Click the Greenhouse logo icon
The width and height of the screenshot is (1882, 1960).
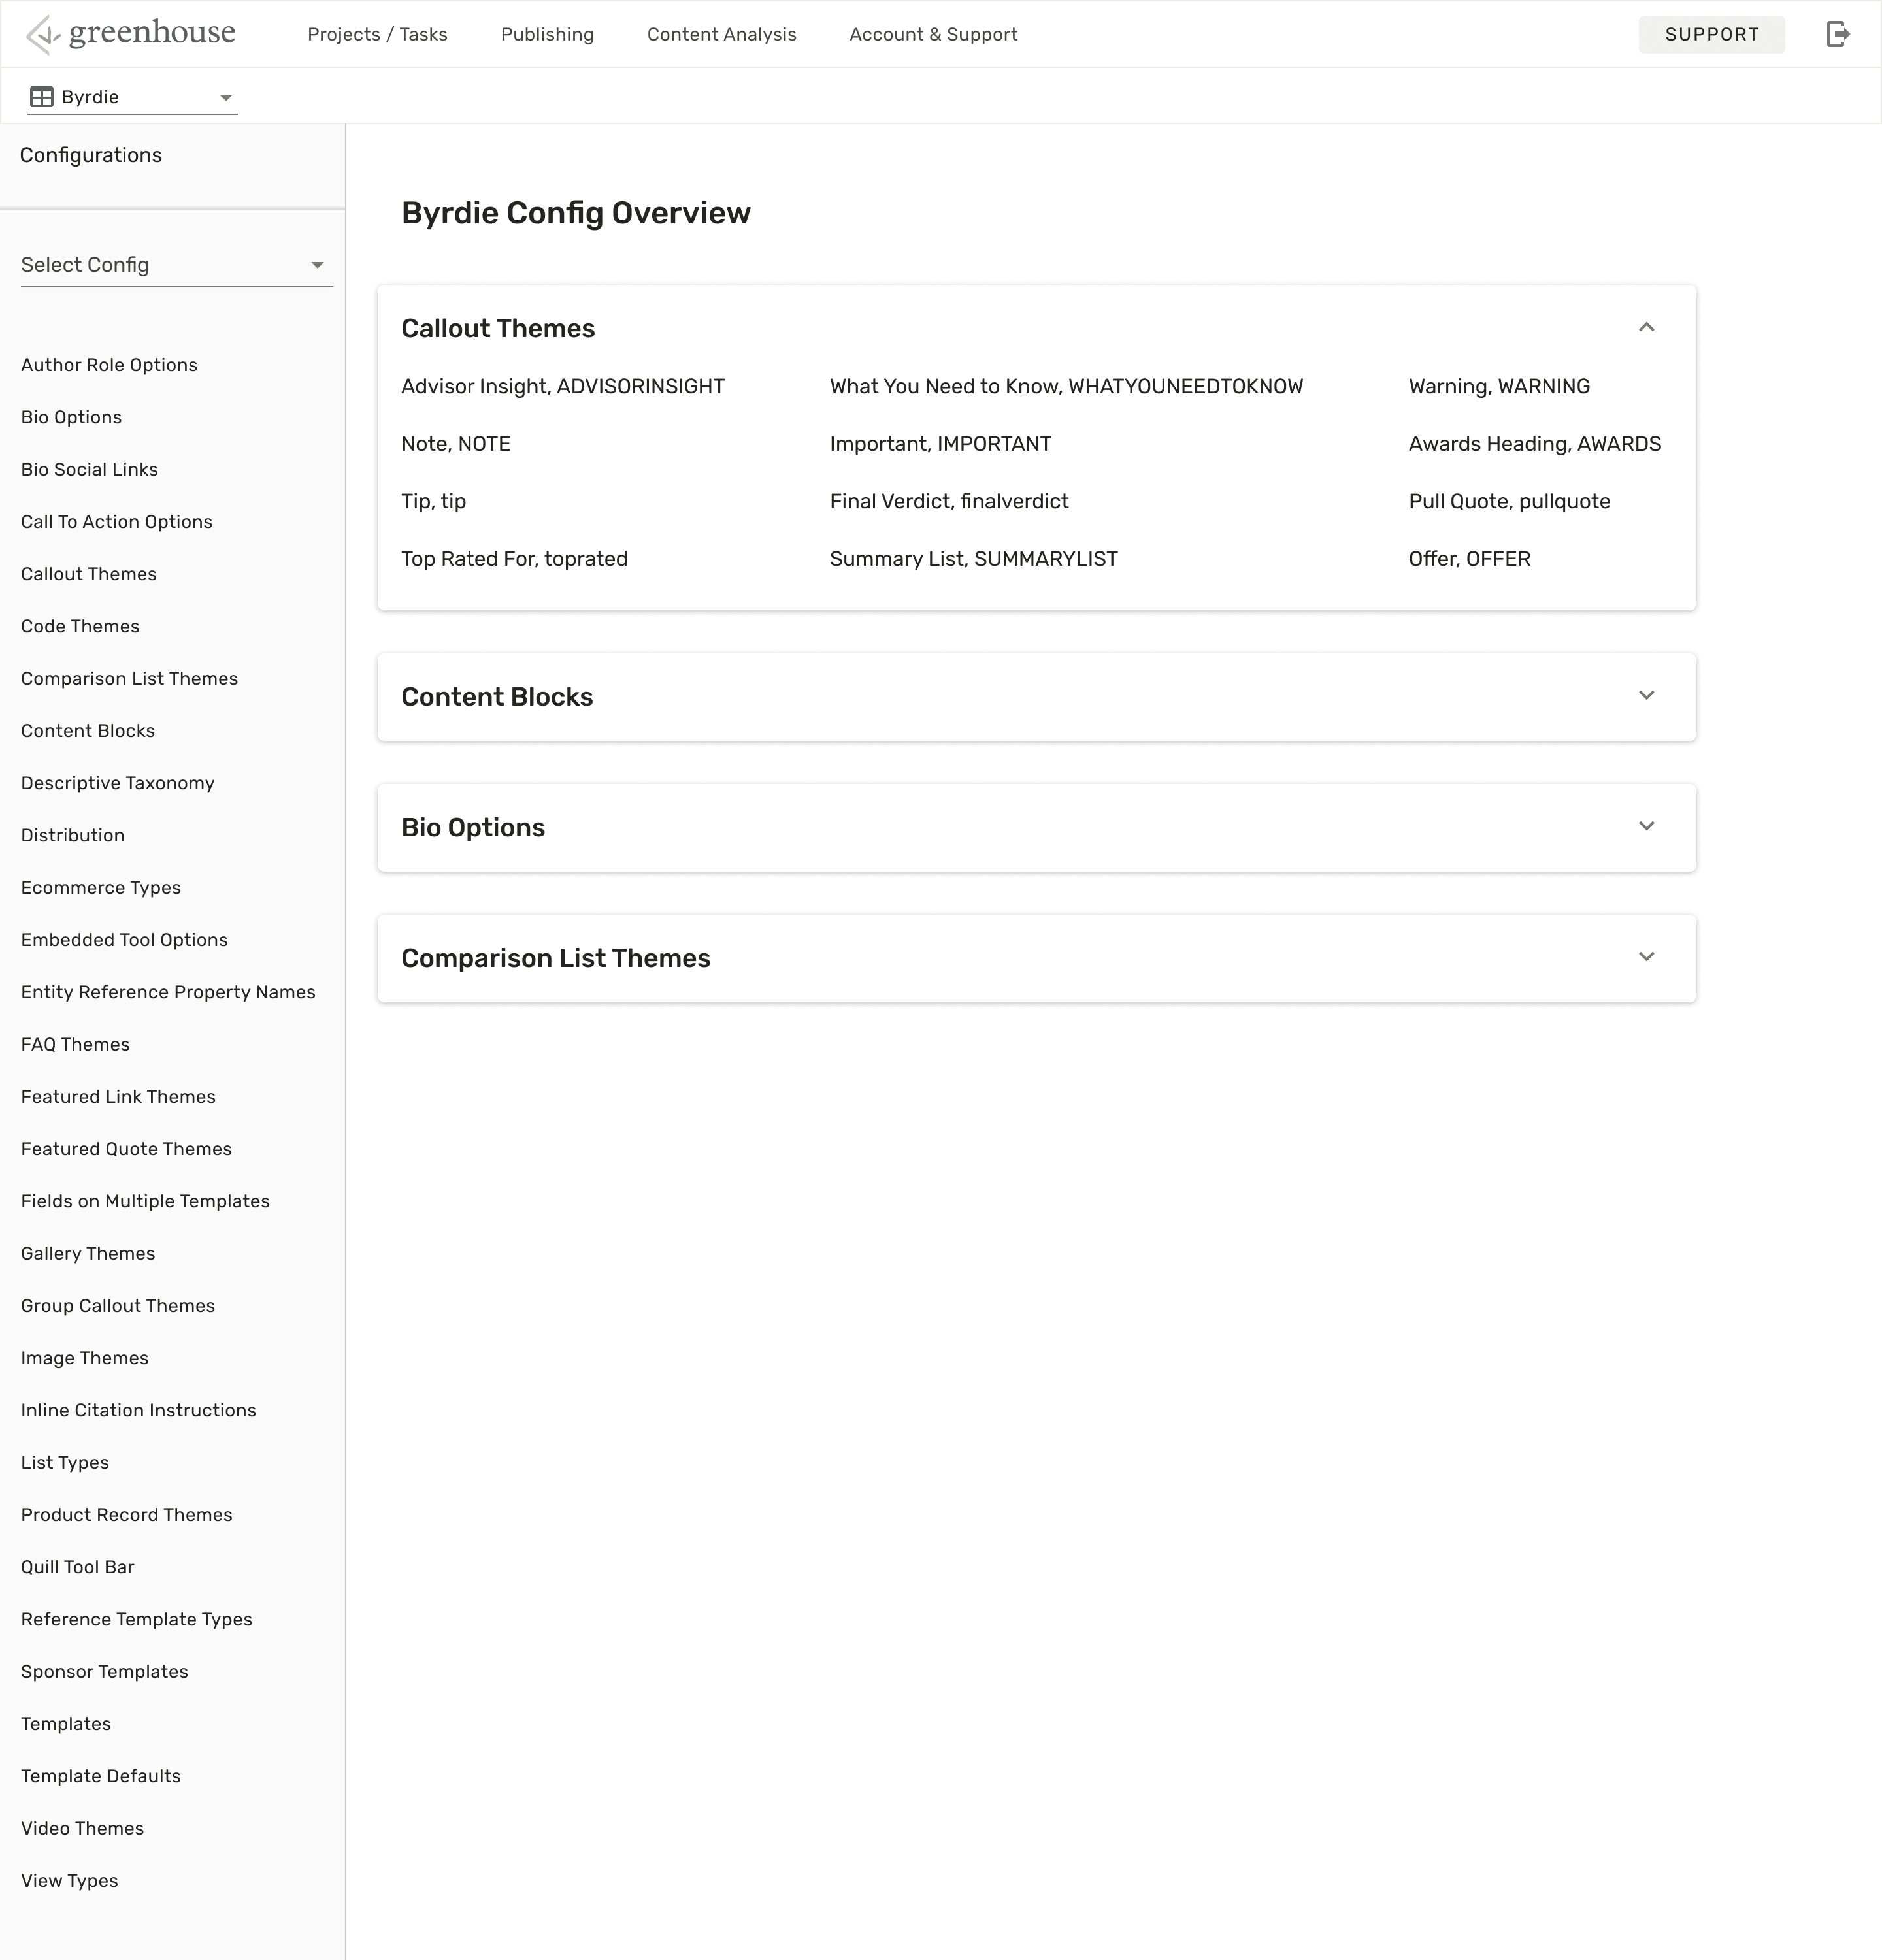[x=42, y=35]
